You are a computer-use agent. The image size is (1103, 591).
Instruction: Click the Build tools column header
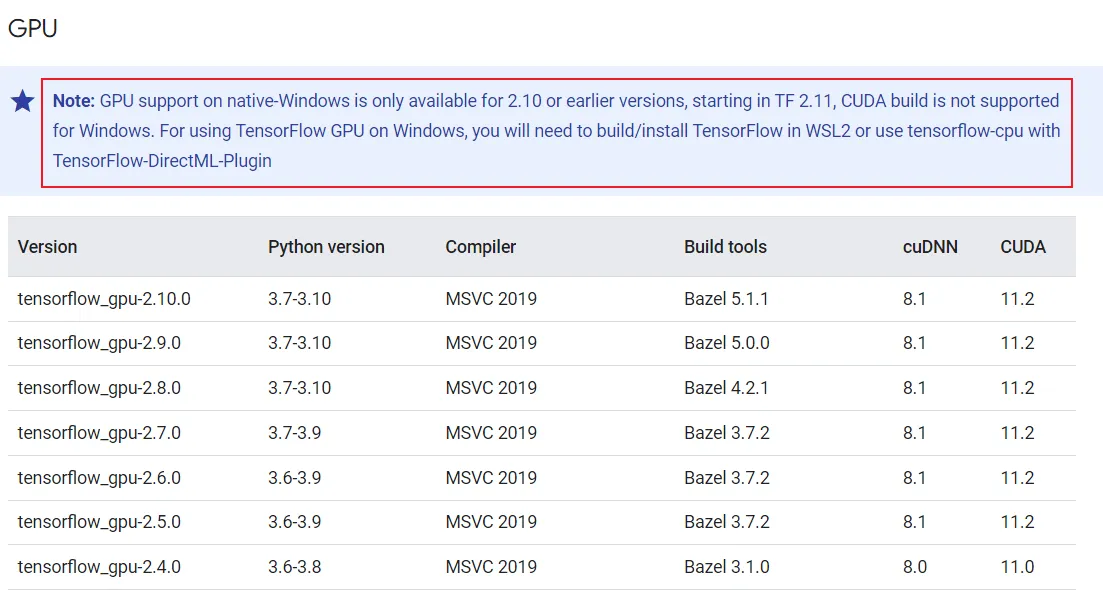(725, 247)
